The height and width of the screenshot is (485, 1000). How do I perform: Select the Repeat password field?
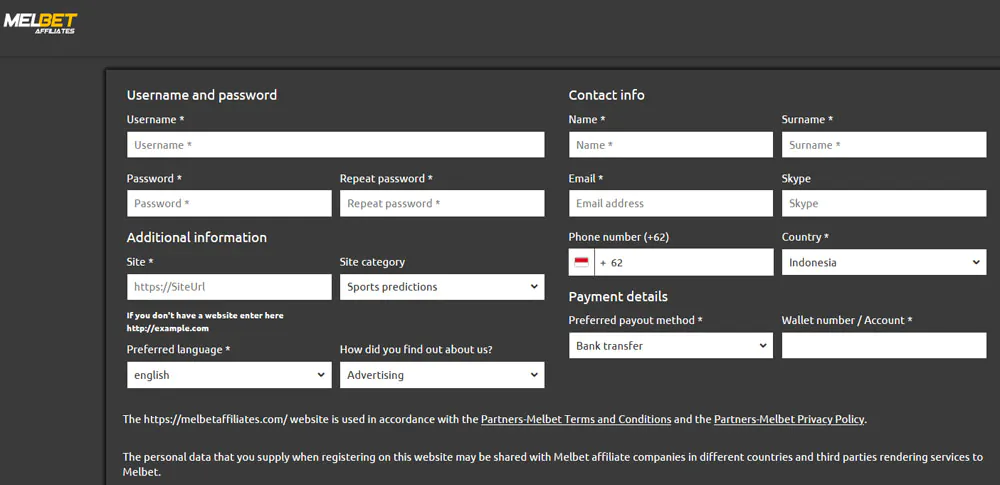(442, 204)
